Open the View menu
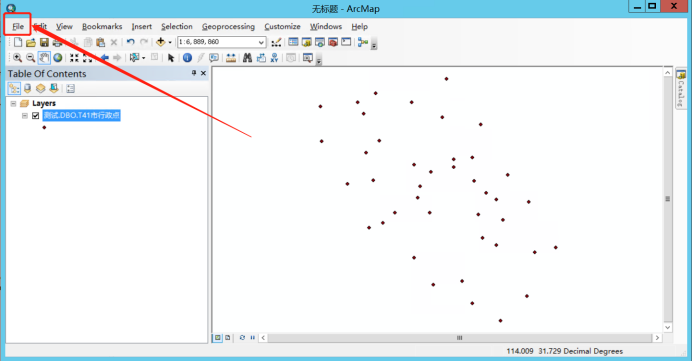This screenshot has width=692, height=361. pyautogui.click(x=64, y=26)
